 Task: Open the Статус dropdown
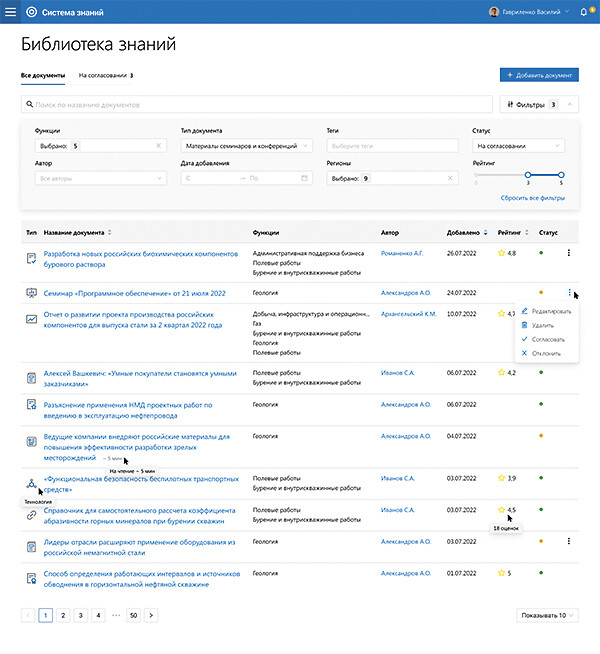click(571, 146)
